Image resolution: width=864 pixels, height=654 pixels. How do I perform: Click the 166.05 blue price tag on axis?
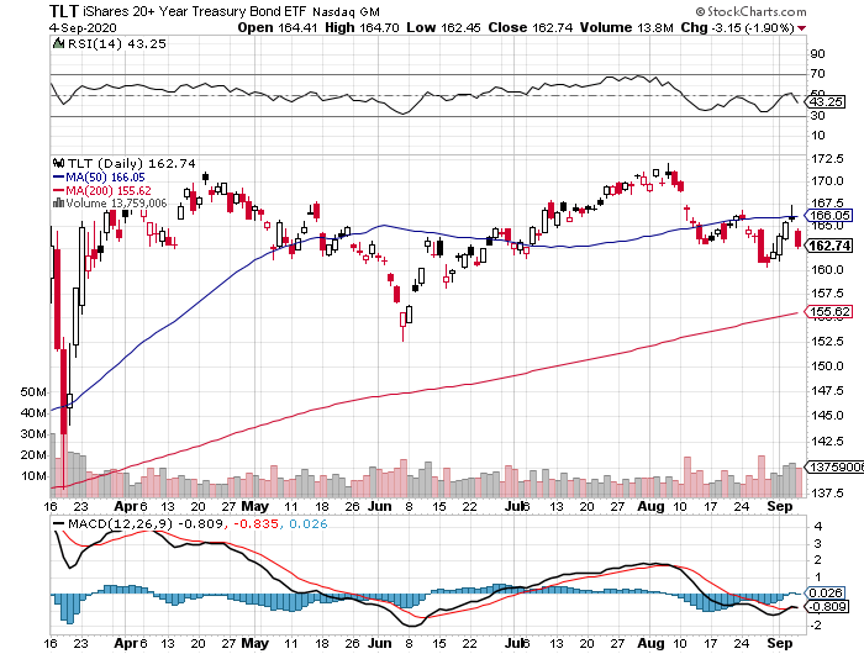point(828,215)
